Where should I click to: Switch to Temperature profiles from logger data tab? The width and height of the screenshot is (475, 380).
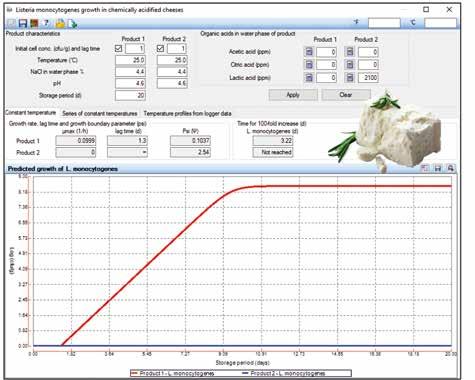[187, 113]
